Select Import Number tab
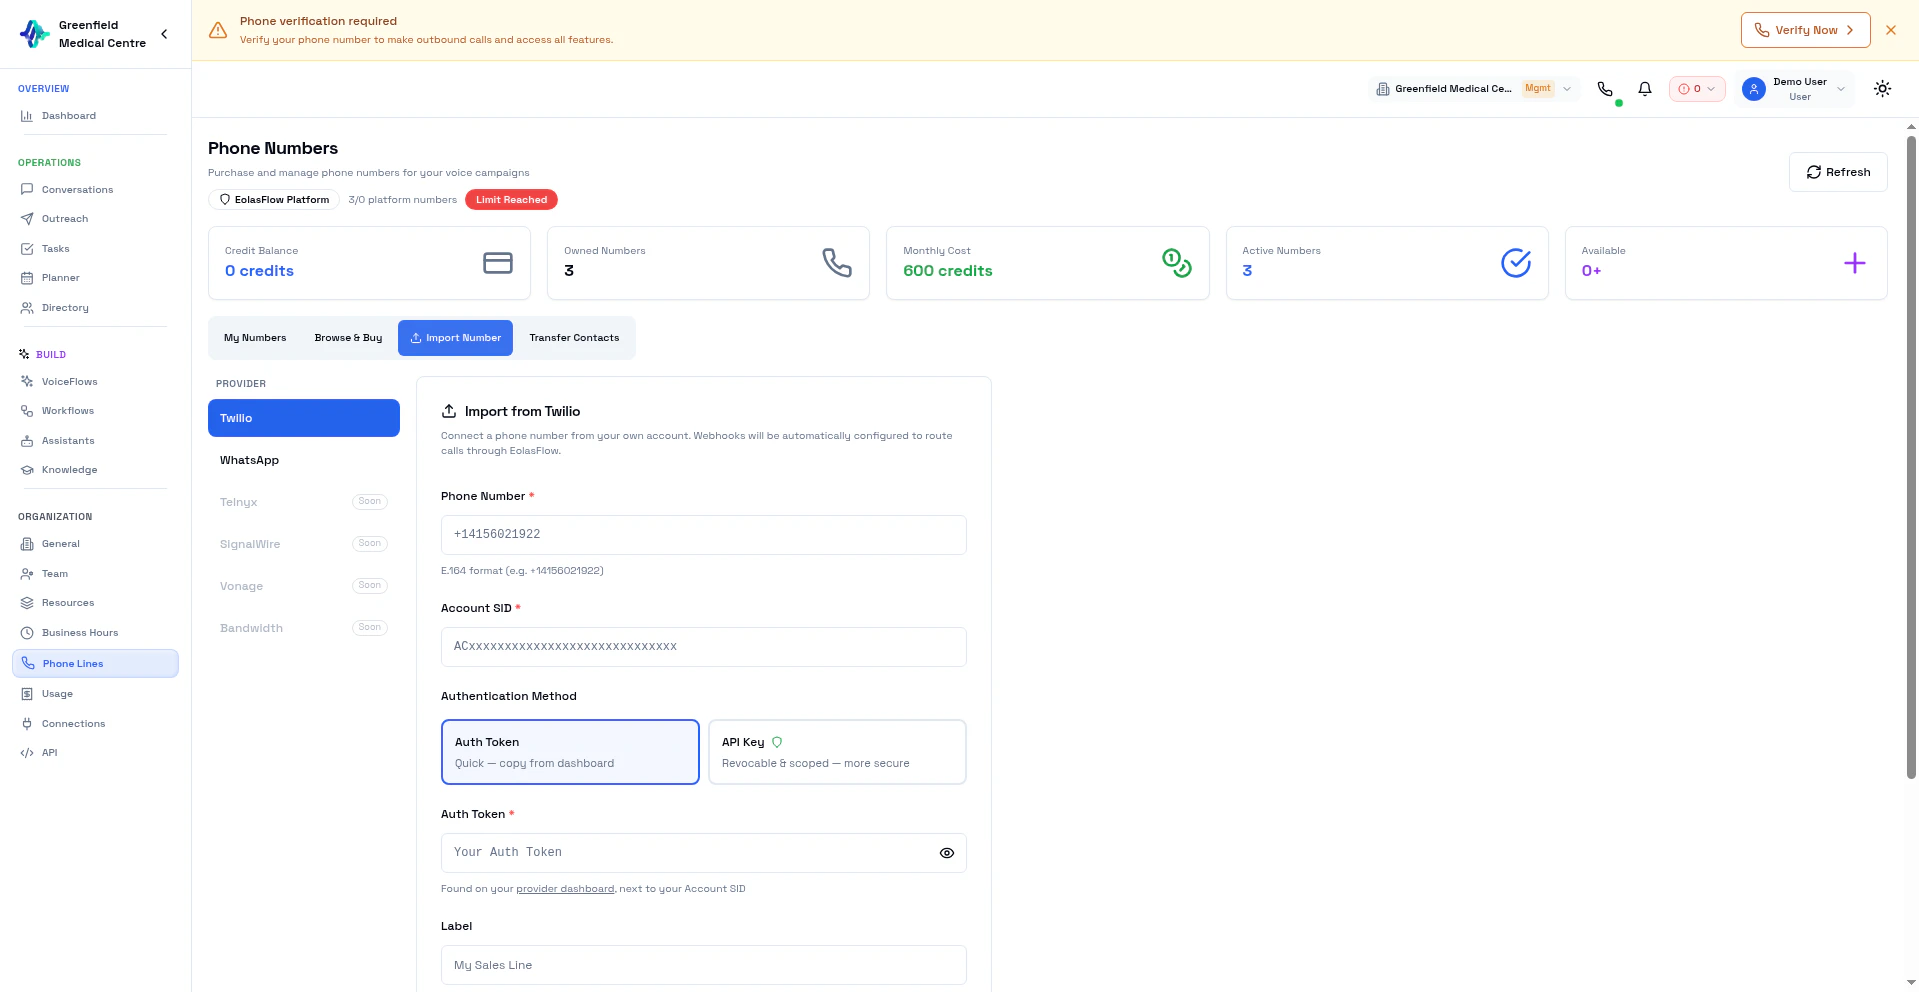 click(455, 338)
